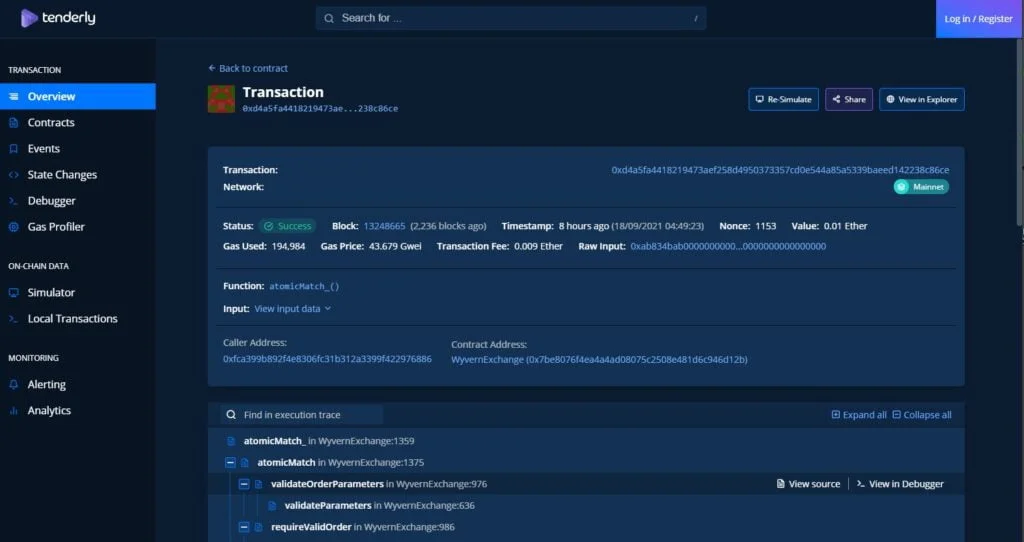This screenshot has height=542, width=1024.
Task: Click Collapse all in trace
Action: click(x=922, y=415)
